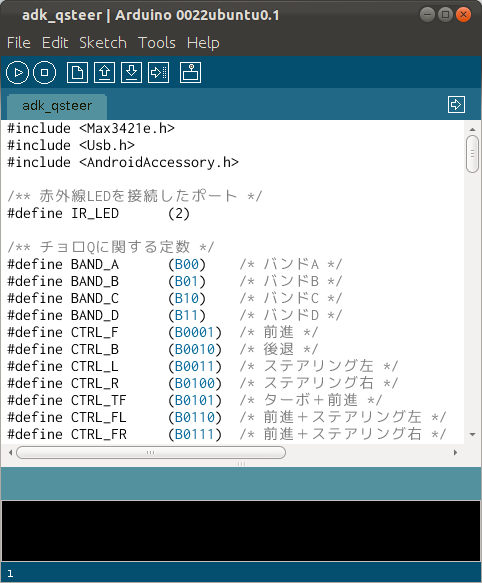The width and height of the screenshot is (482, 583).
Task: Click the horizontal scrollbar thumb
Action: click(x=151, y=452)
